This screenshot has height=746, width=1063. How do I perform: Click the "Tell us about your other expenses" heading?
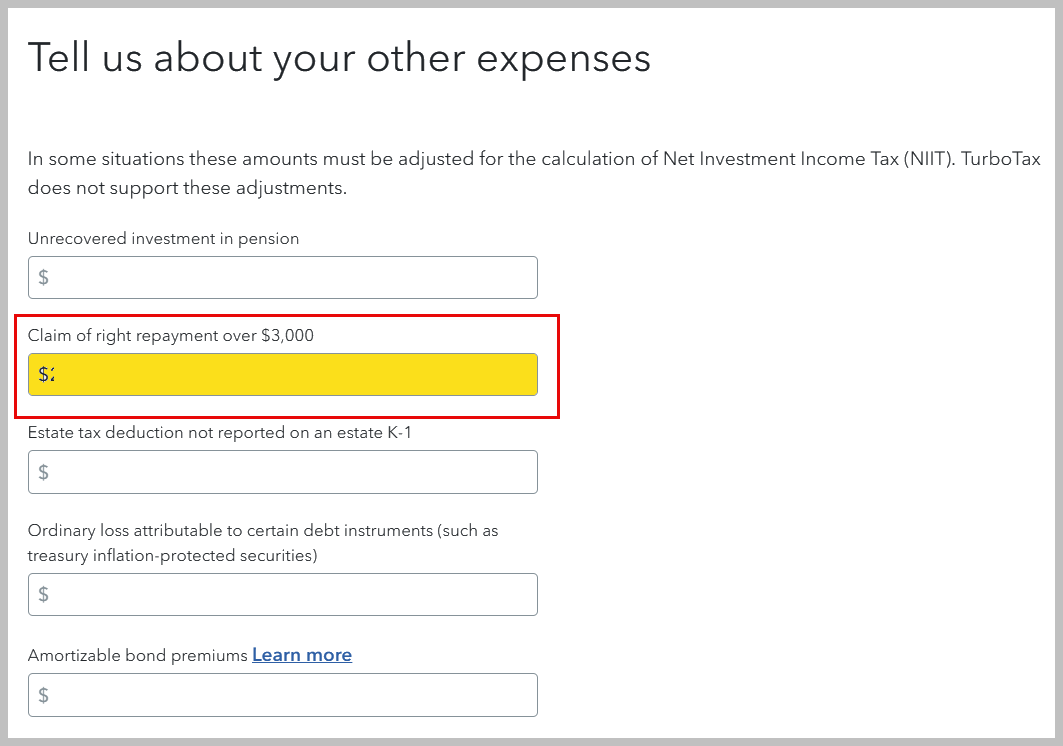click(x=339, y=58)
